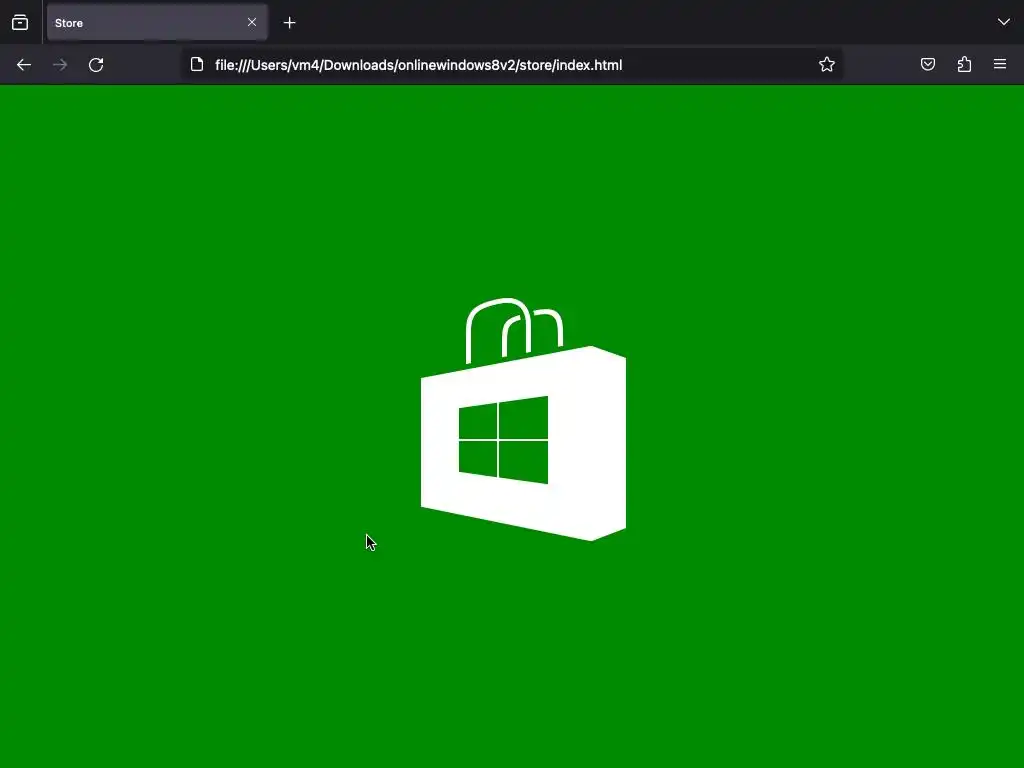Click the address bar URL field

[511, 65]
